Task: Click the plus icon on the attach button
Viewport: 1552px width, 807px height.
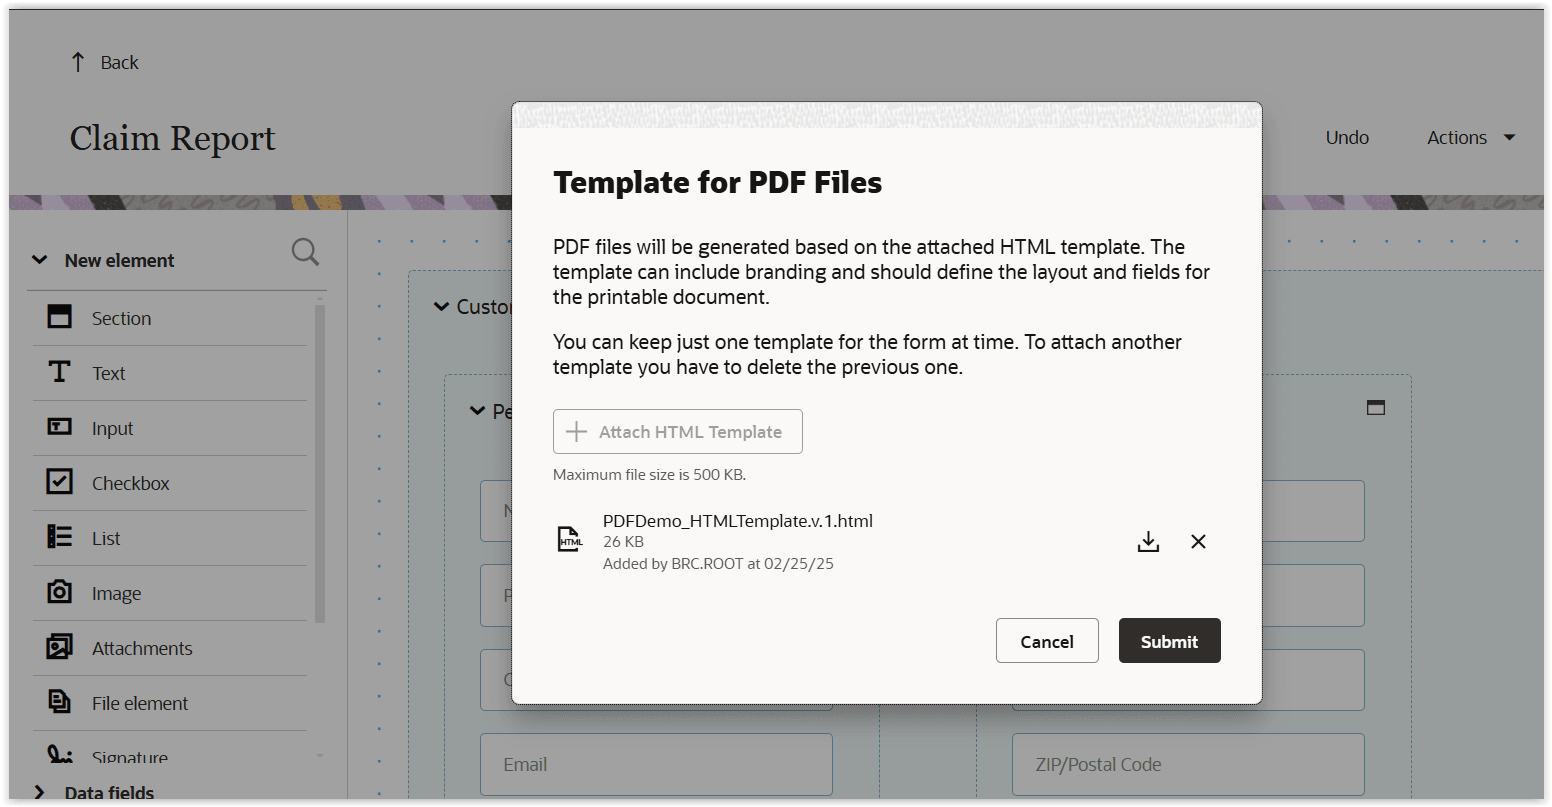Action: (x=577, y=432)
